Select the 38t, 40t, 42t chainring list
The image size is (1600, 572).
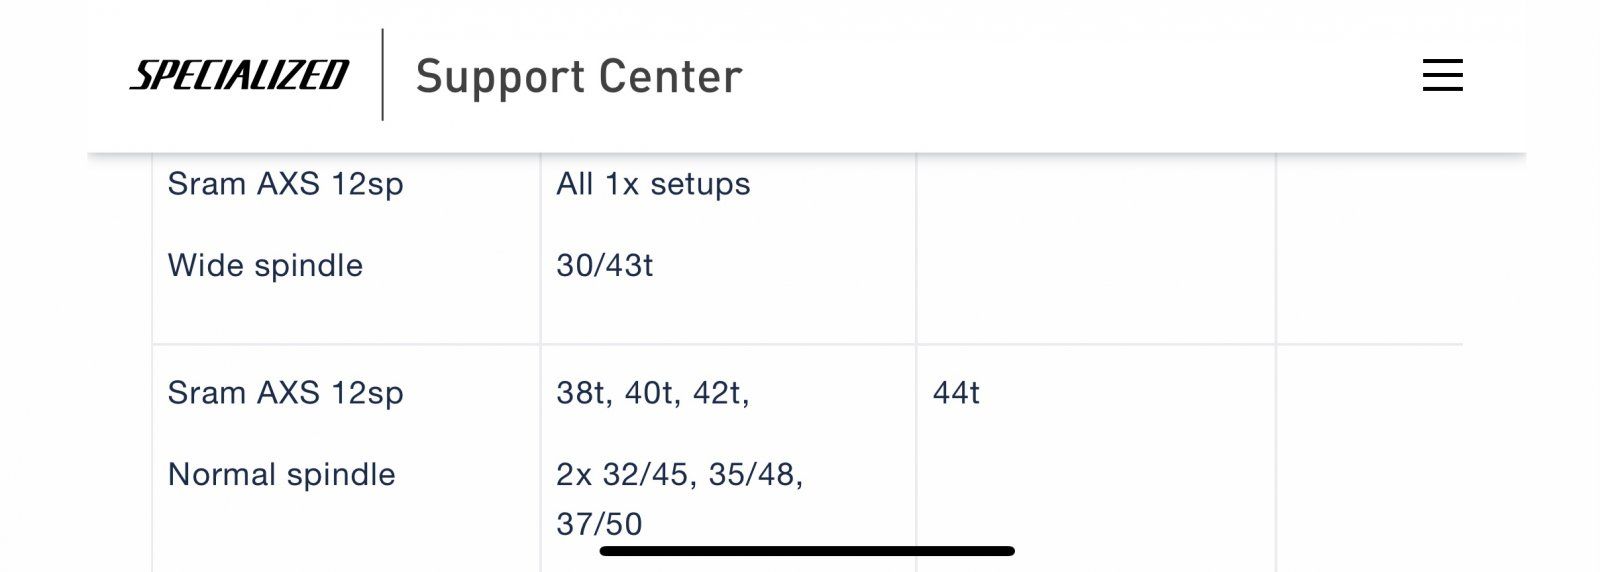tap(652, 393)
